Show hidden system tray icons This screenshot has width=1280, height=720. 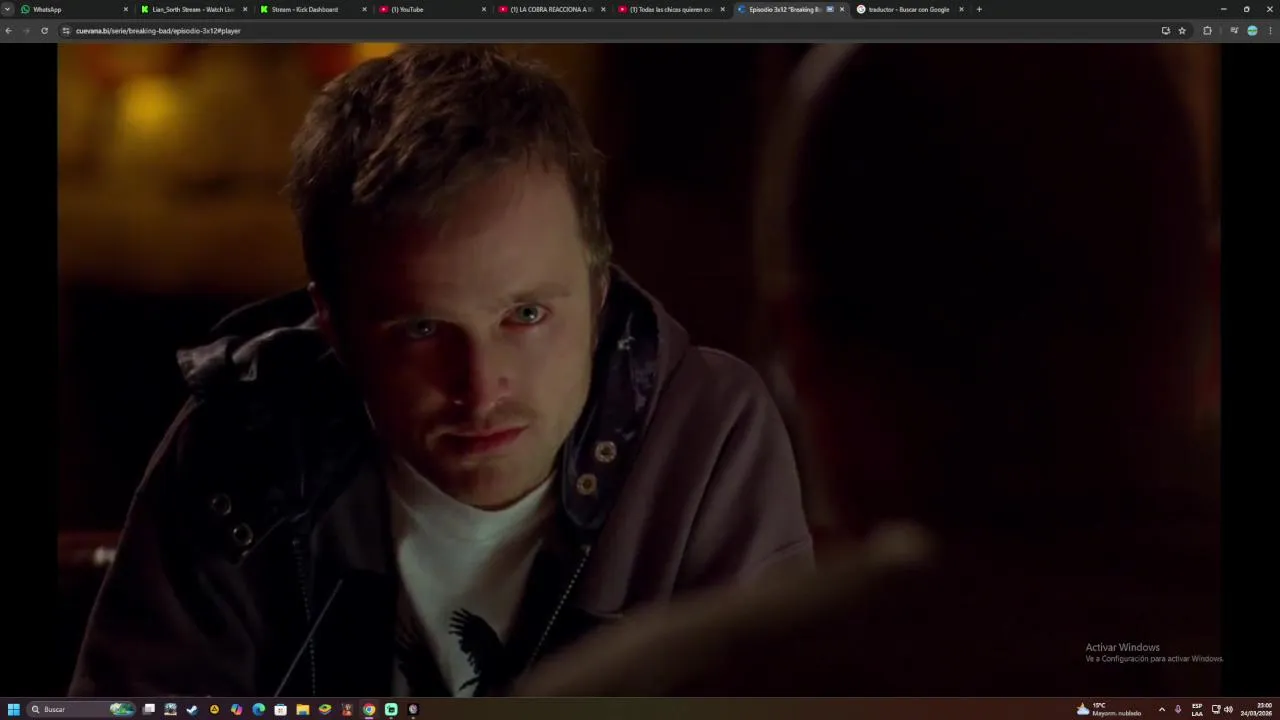1161,709
